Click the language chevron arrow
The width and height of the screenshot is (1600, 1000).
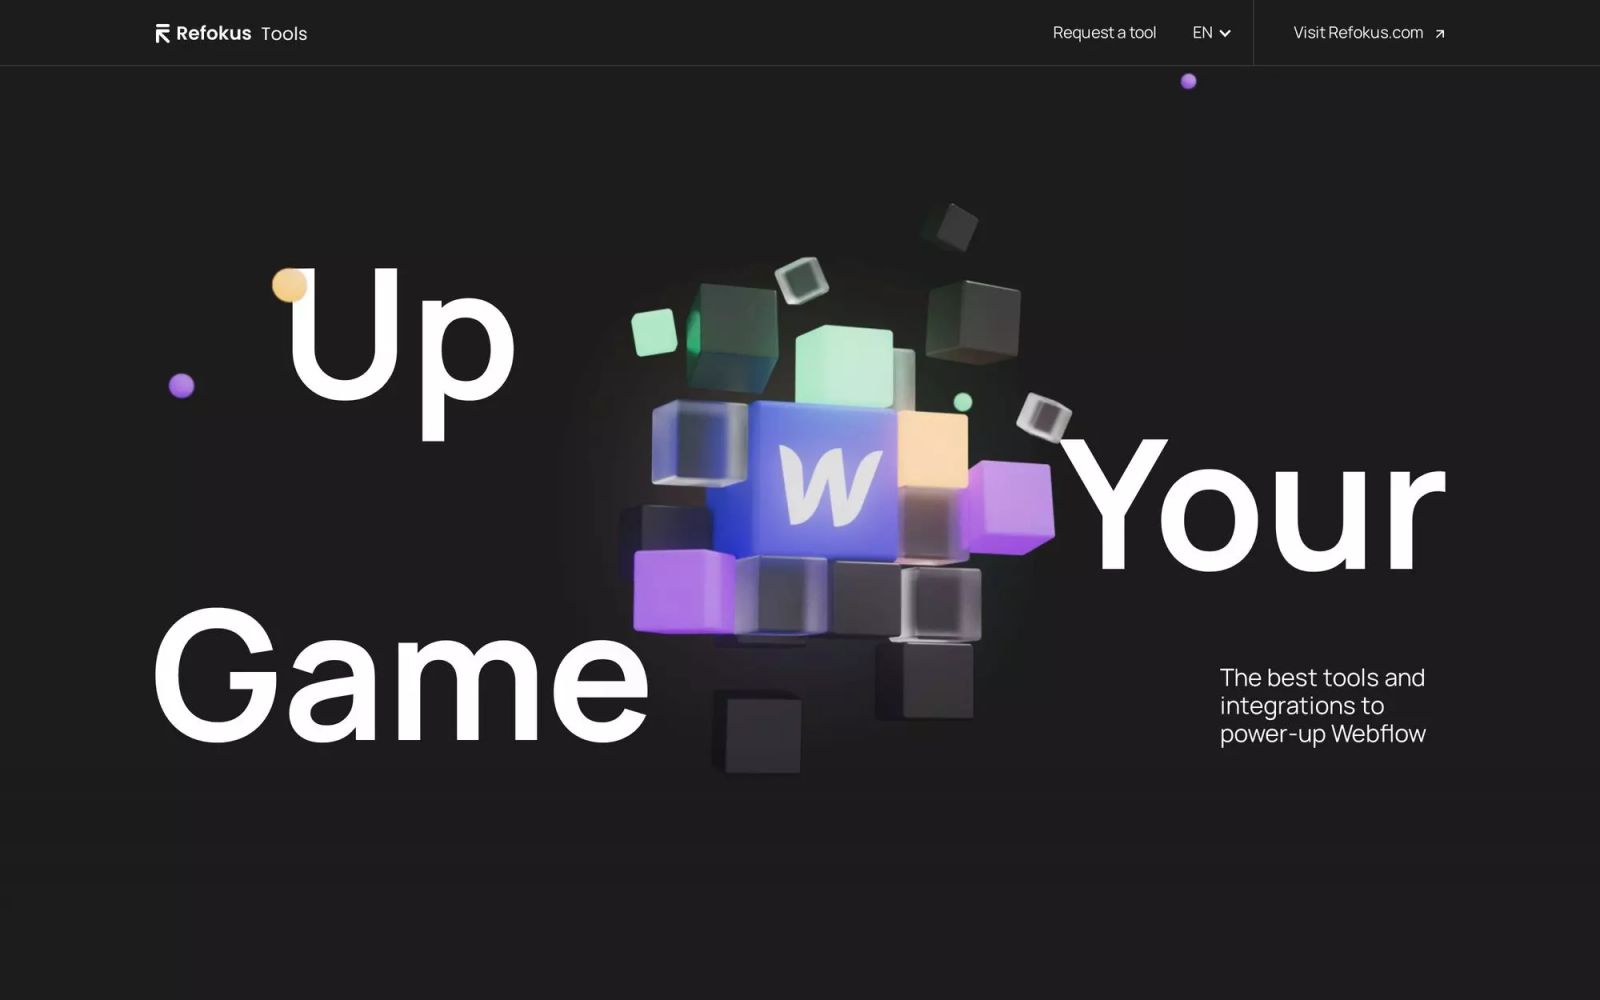[1225, 34]
